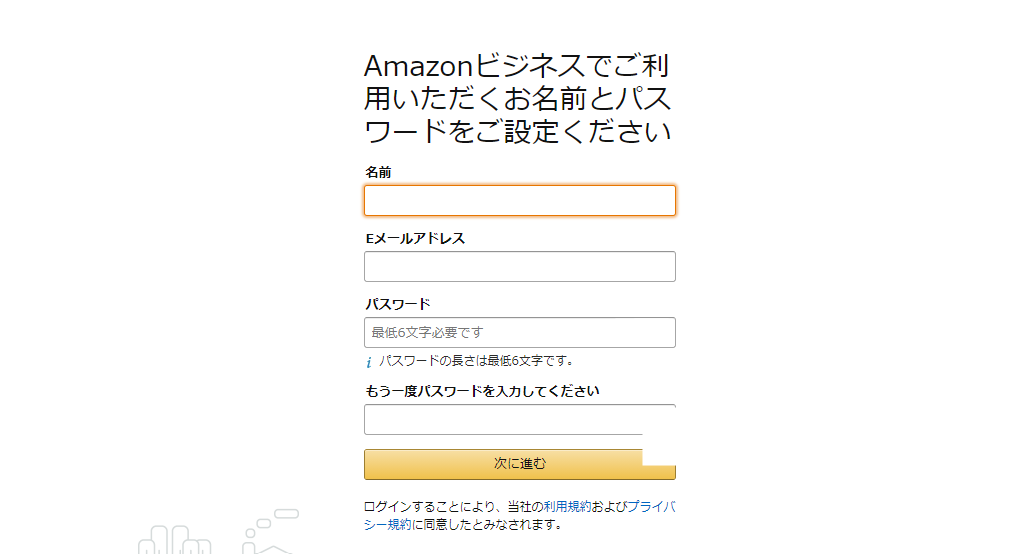Screen dimensions: 1036x554
Task: Click the password info icon
Action: tap(368, 362)
